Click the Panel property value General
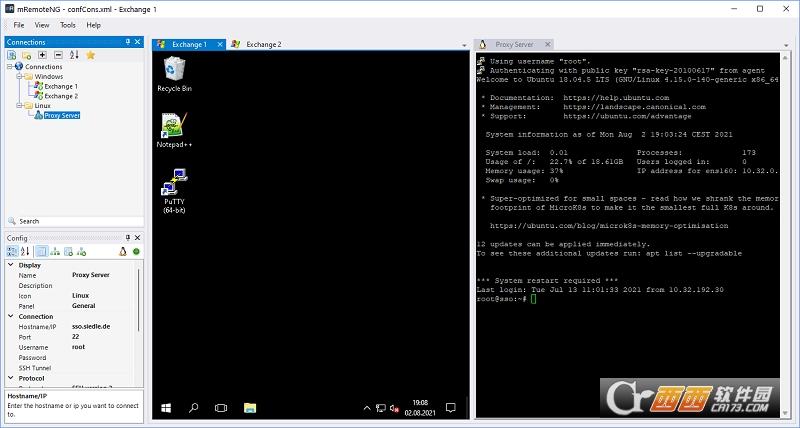Image resolution: width=800 pixels, height=428 pixels. [x=84, y=306]
